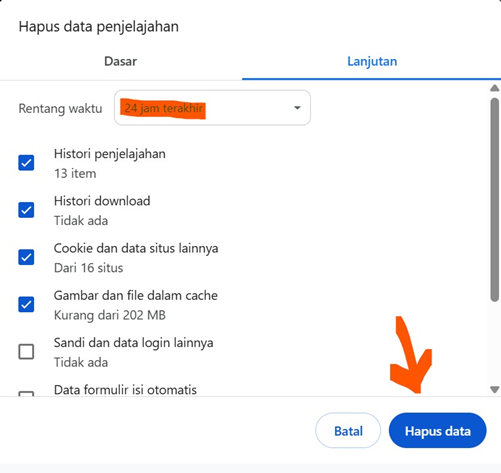Click the time range dropdown arrow icon

297,108
